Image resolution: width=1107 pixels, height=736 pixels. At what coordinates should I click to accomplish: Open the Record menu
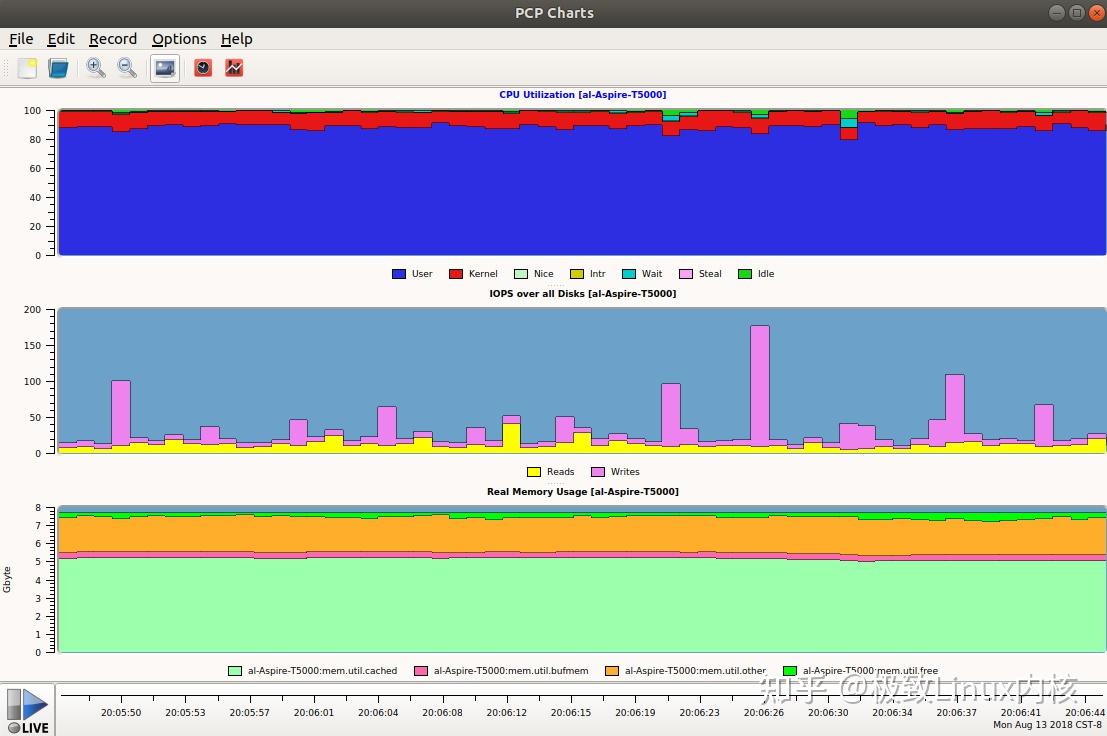coord(113,39)
